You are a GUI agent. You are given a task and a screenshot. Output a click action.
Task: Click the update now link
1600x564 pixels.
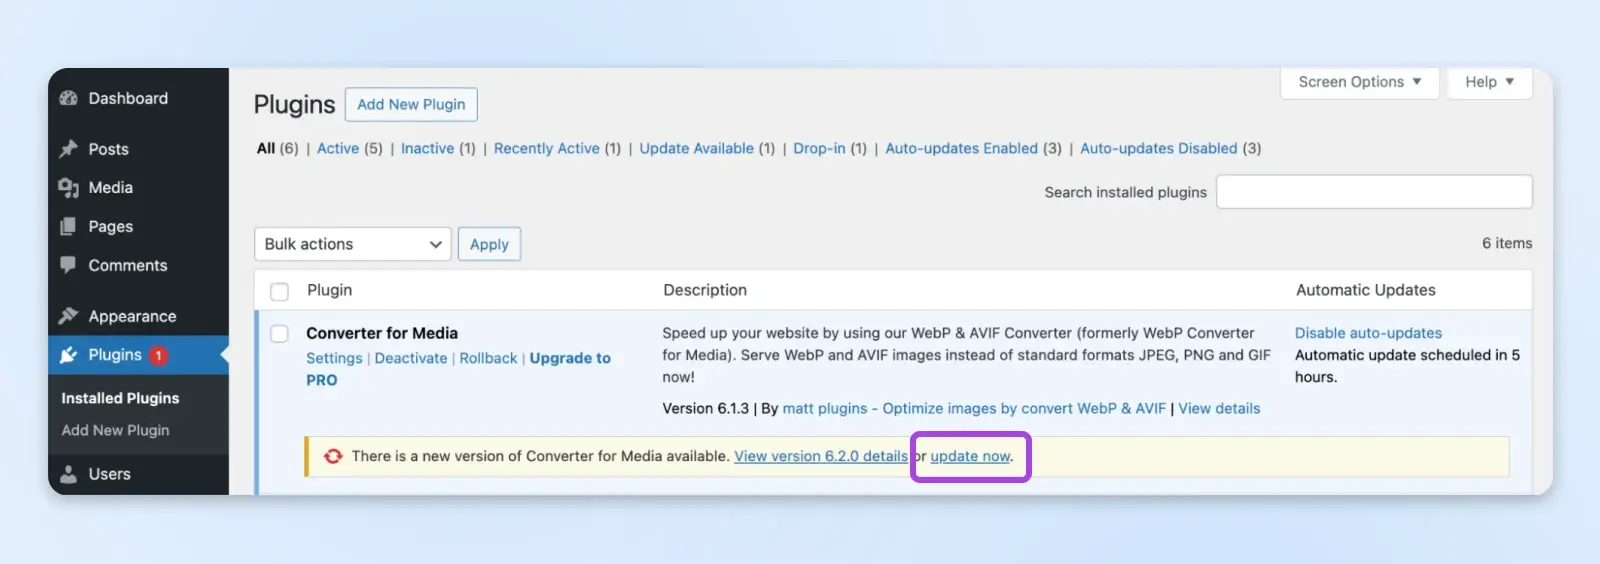click(970, 456)
